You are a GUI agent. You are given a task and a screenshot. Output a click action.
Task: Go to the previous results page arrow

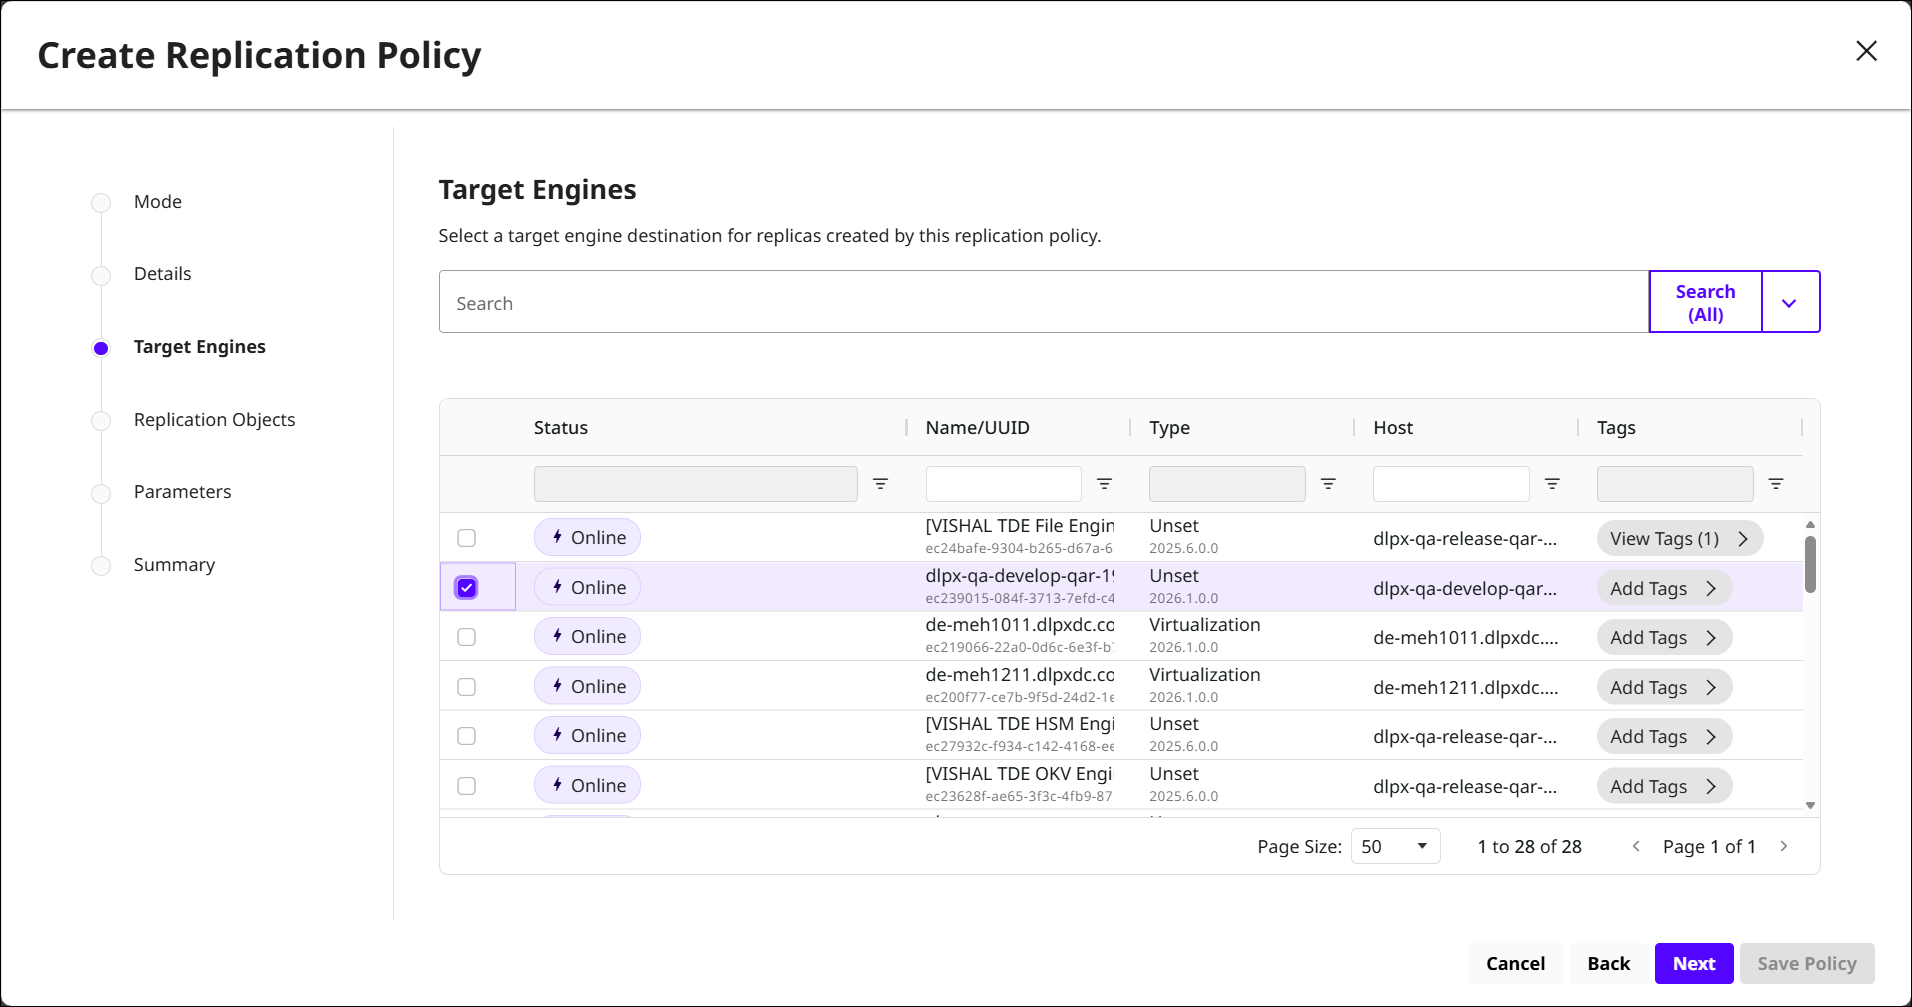(x=1636, y=847)
